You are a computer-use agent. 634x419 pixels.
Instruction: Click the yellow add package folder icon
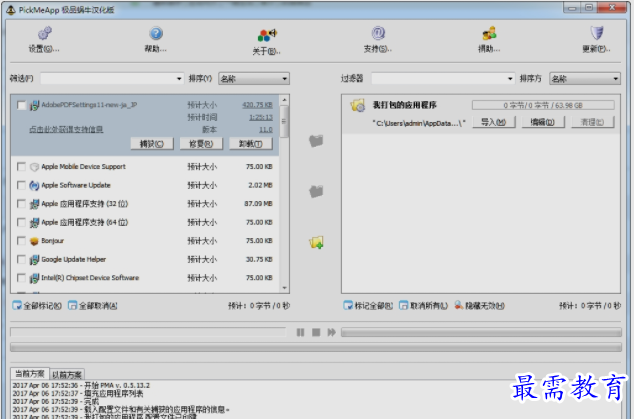[x=316, y=242]
